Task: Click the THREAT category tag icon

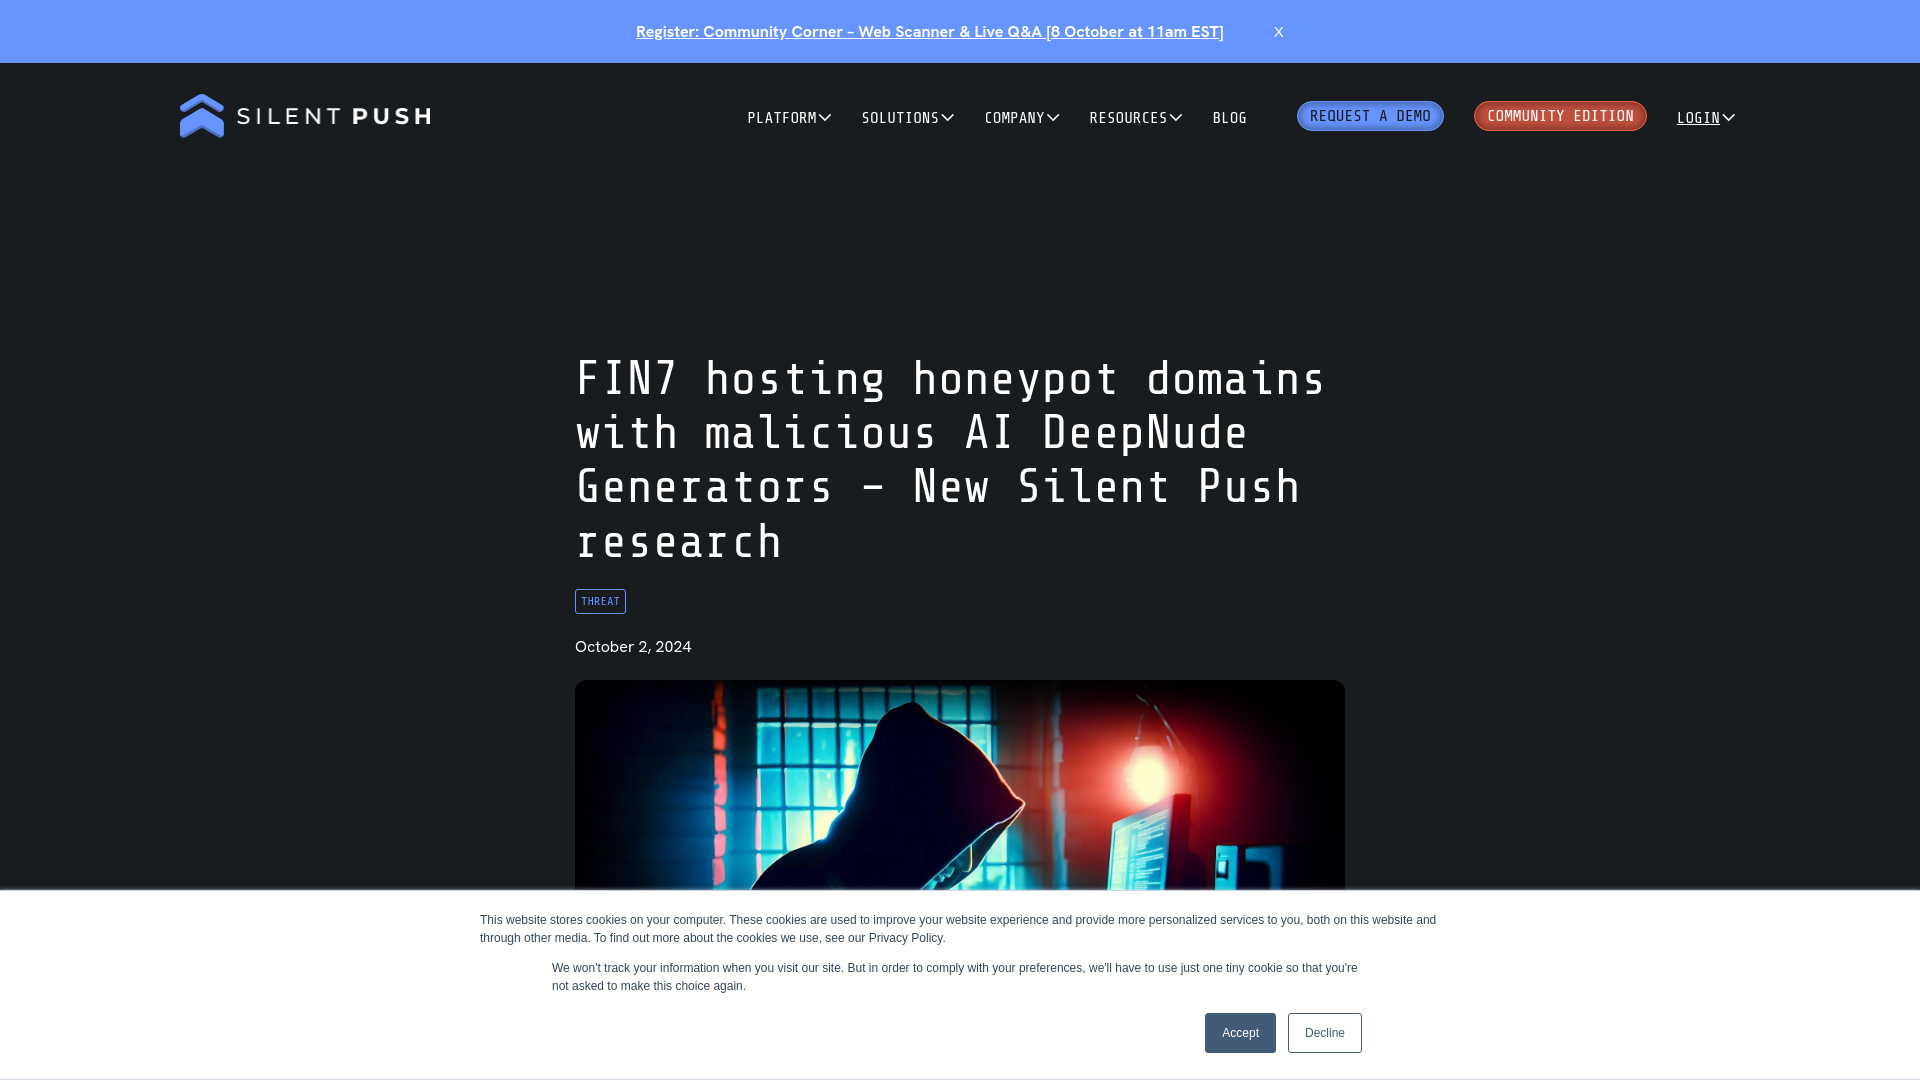Action: point(600,600)
